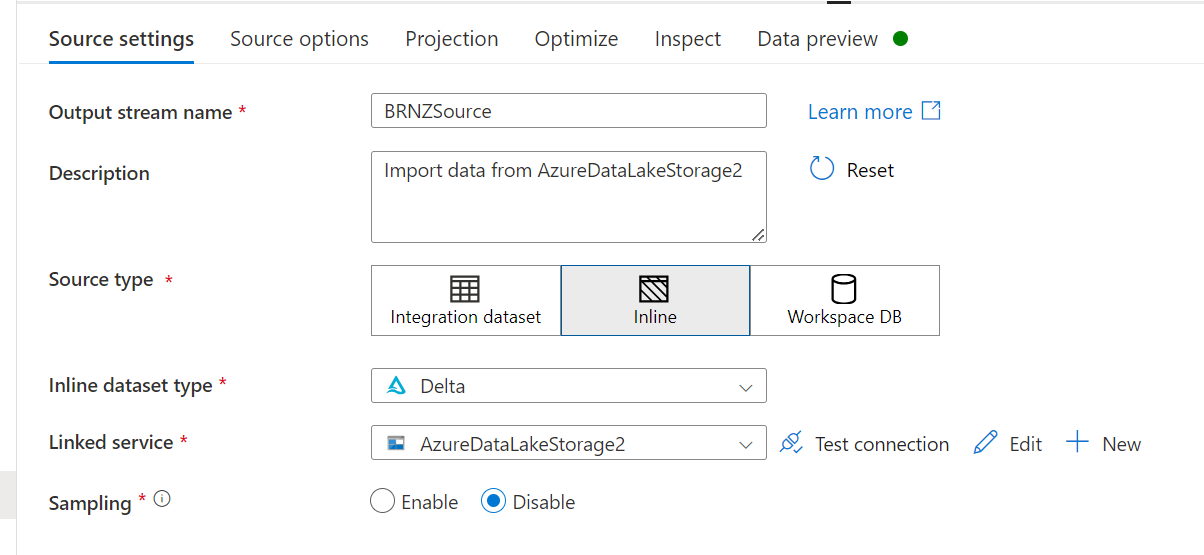Screen dimensions: 1204x555
Task: Switch to the Source options tab
Action: coord(299,39)
